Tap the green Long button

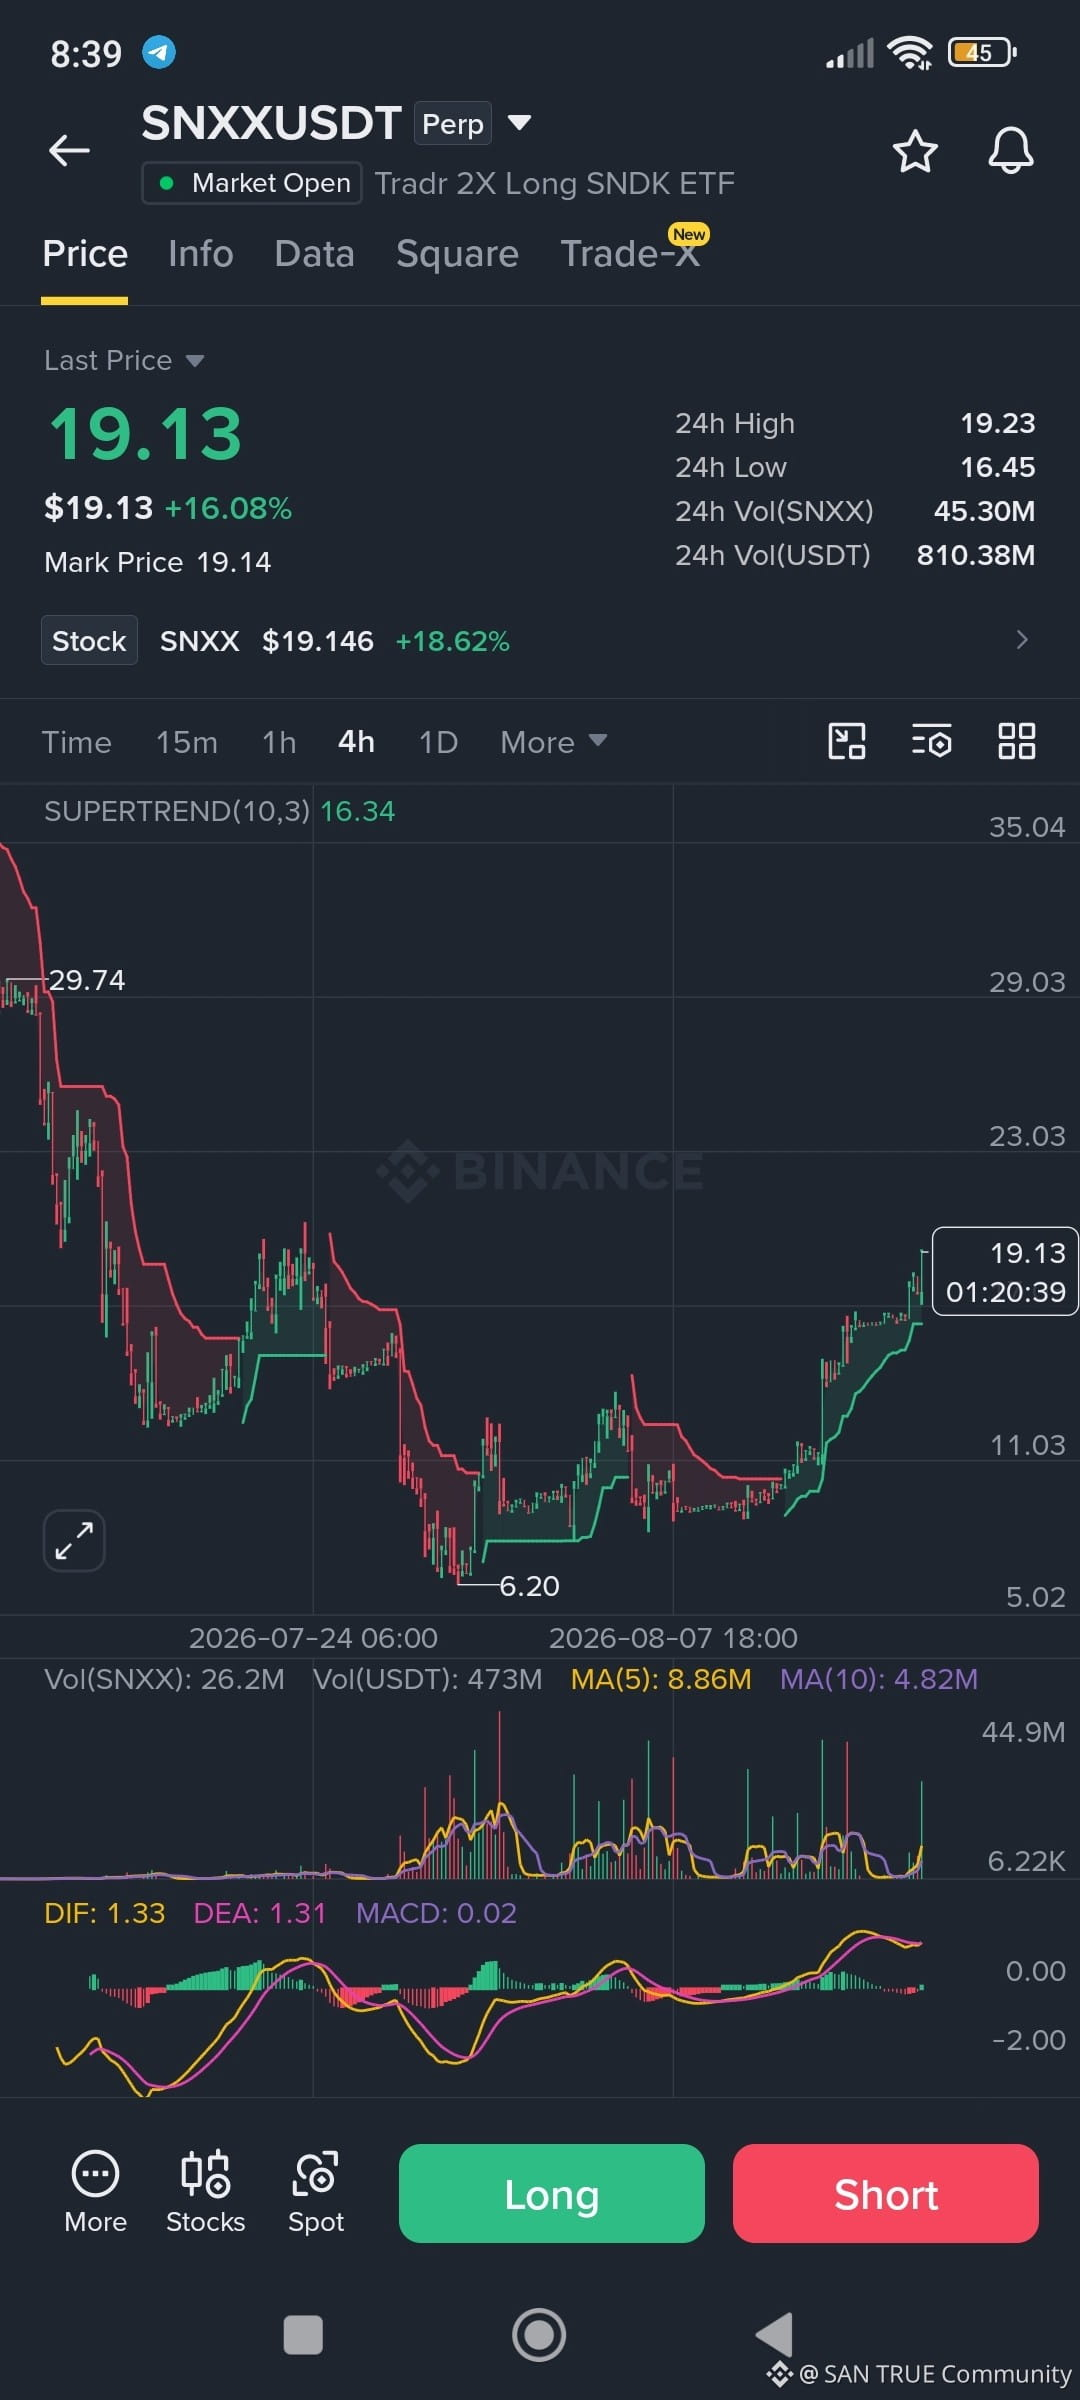(552, 2194)
